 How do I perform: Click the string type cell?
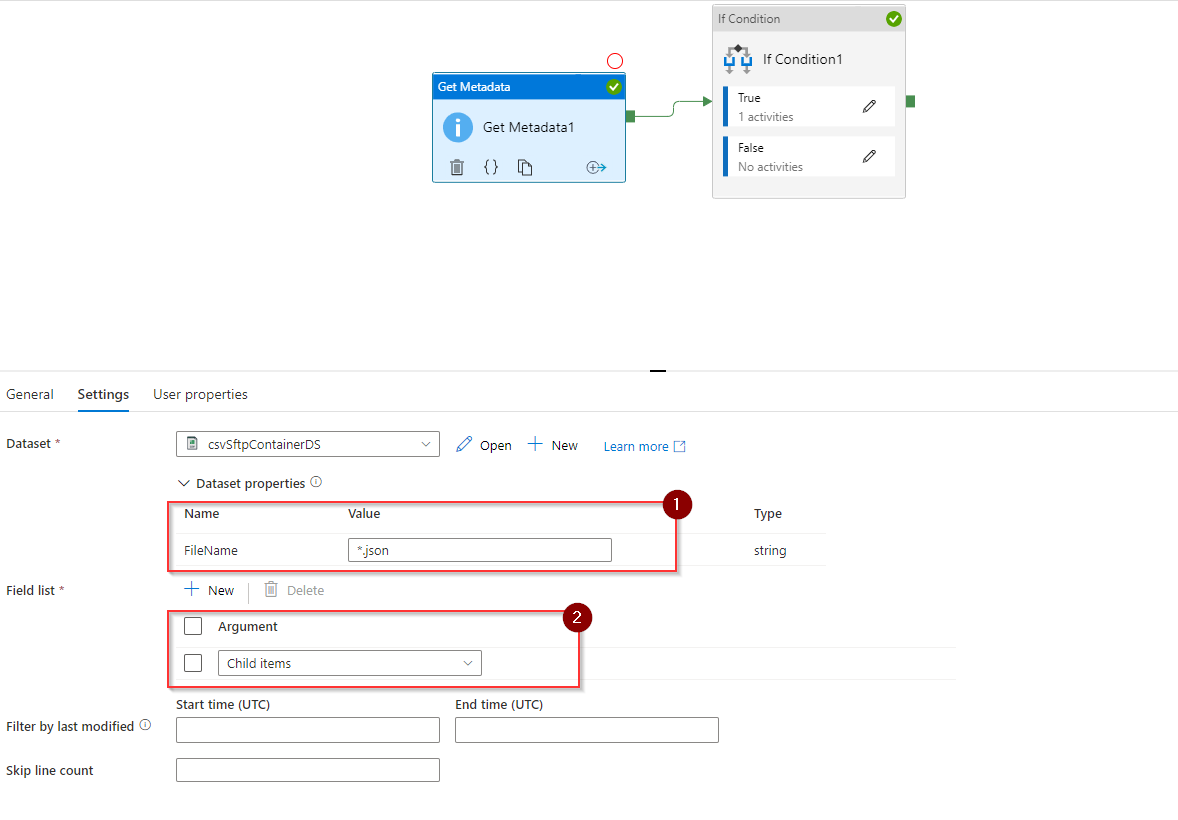point(770,550)
